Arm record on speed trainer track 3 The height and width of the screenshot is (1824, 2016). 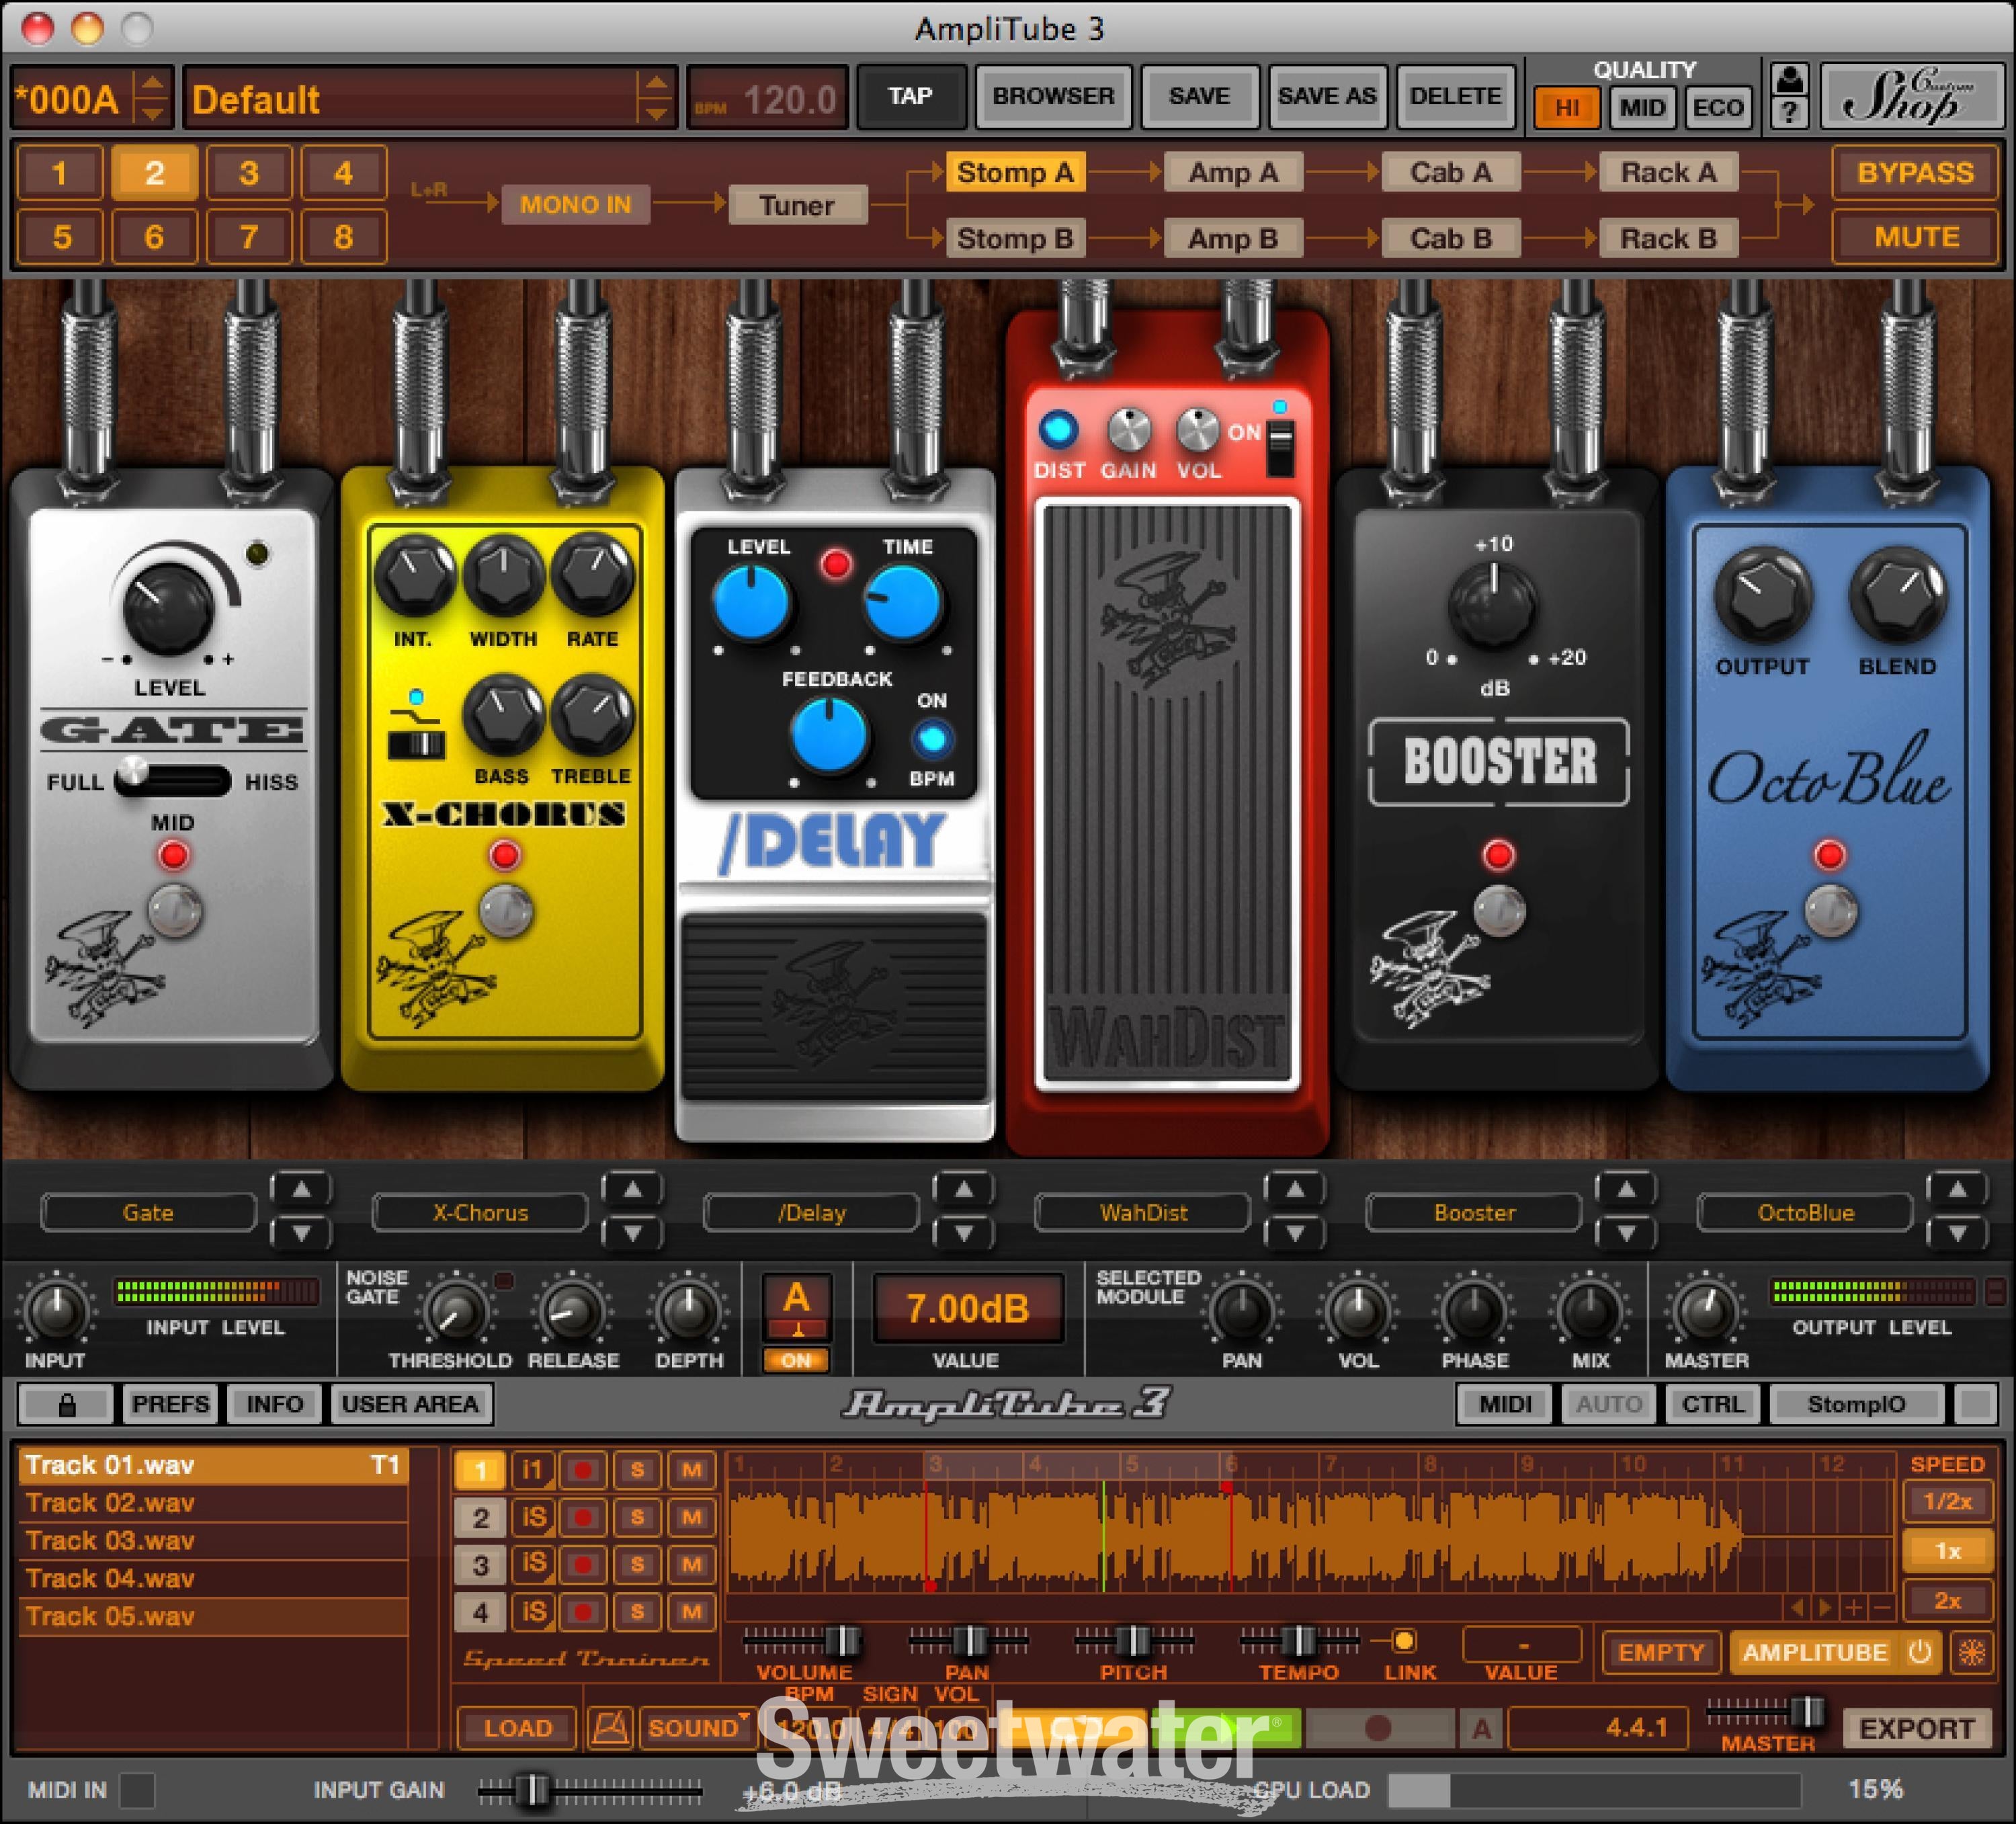tap(583, 1564)
